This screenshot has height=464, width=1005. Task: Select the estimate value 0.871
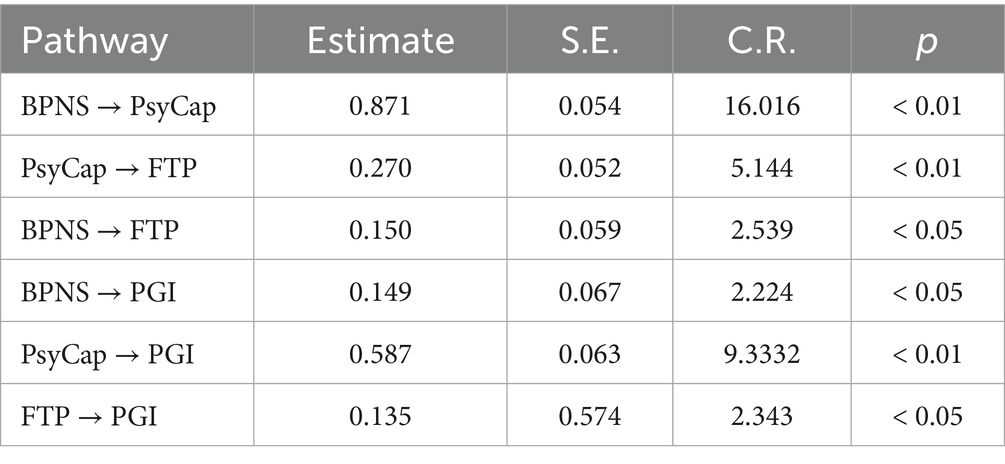(x=380, y=105)
